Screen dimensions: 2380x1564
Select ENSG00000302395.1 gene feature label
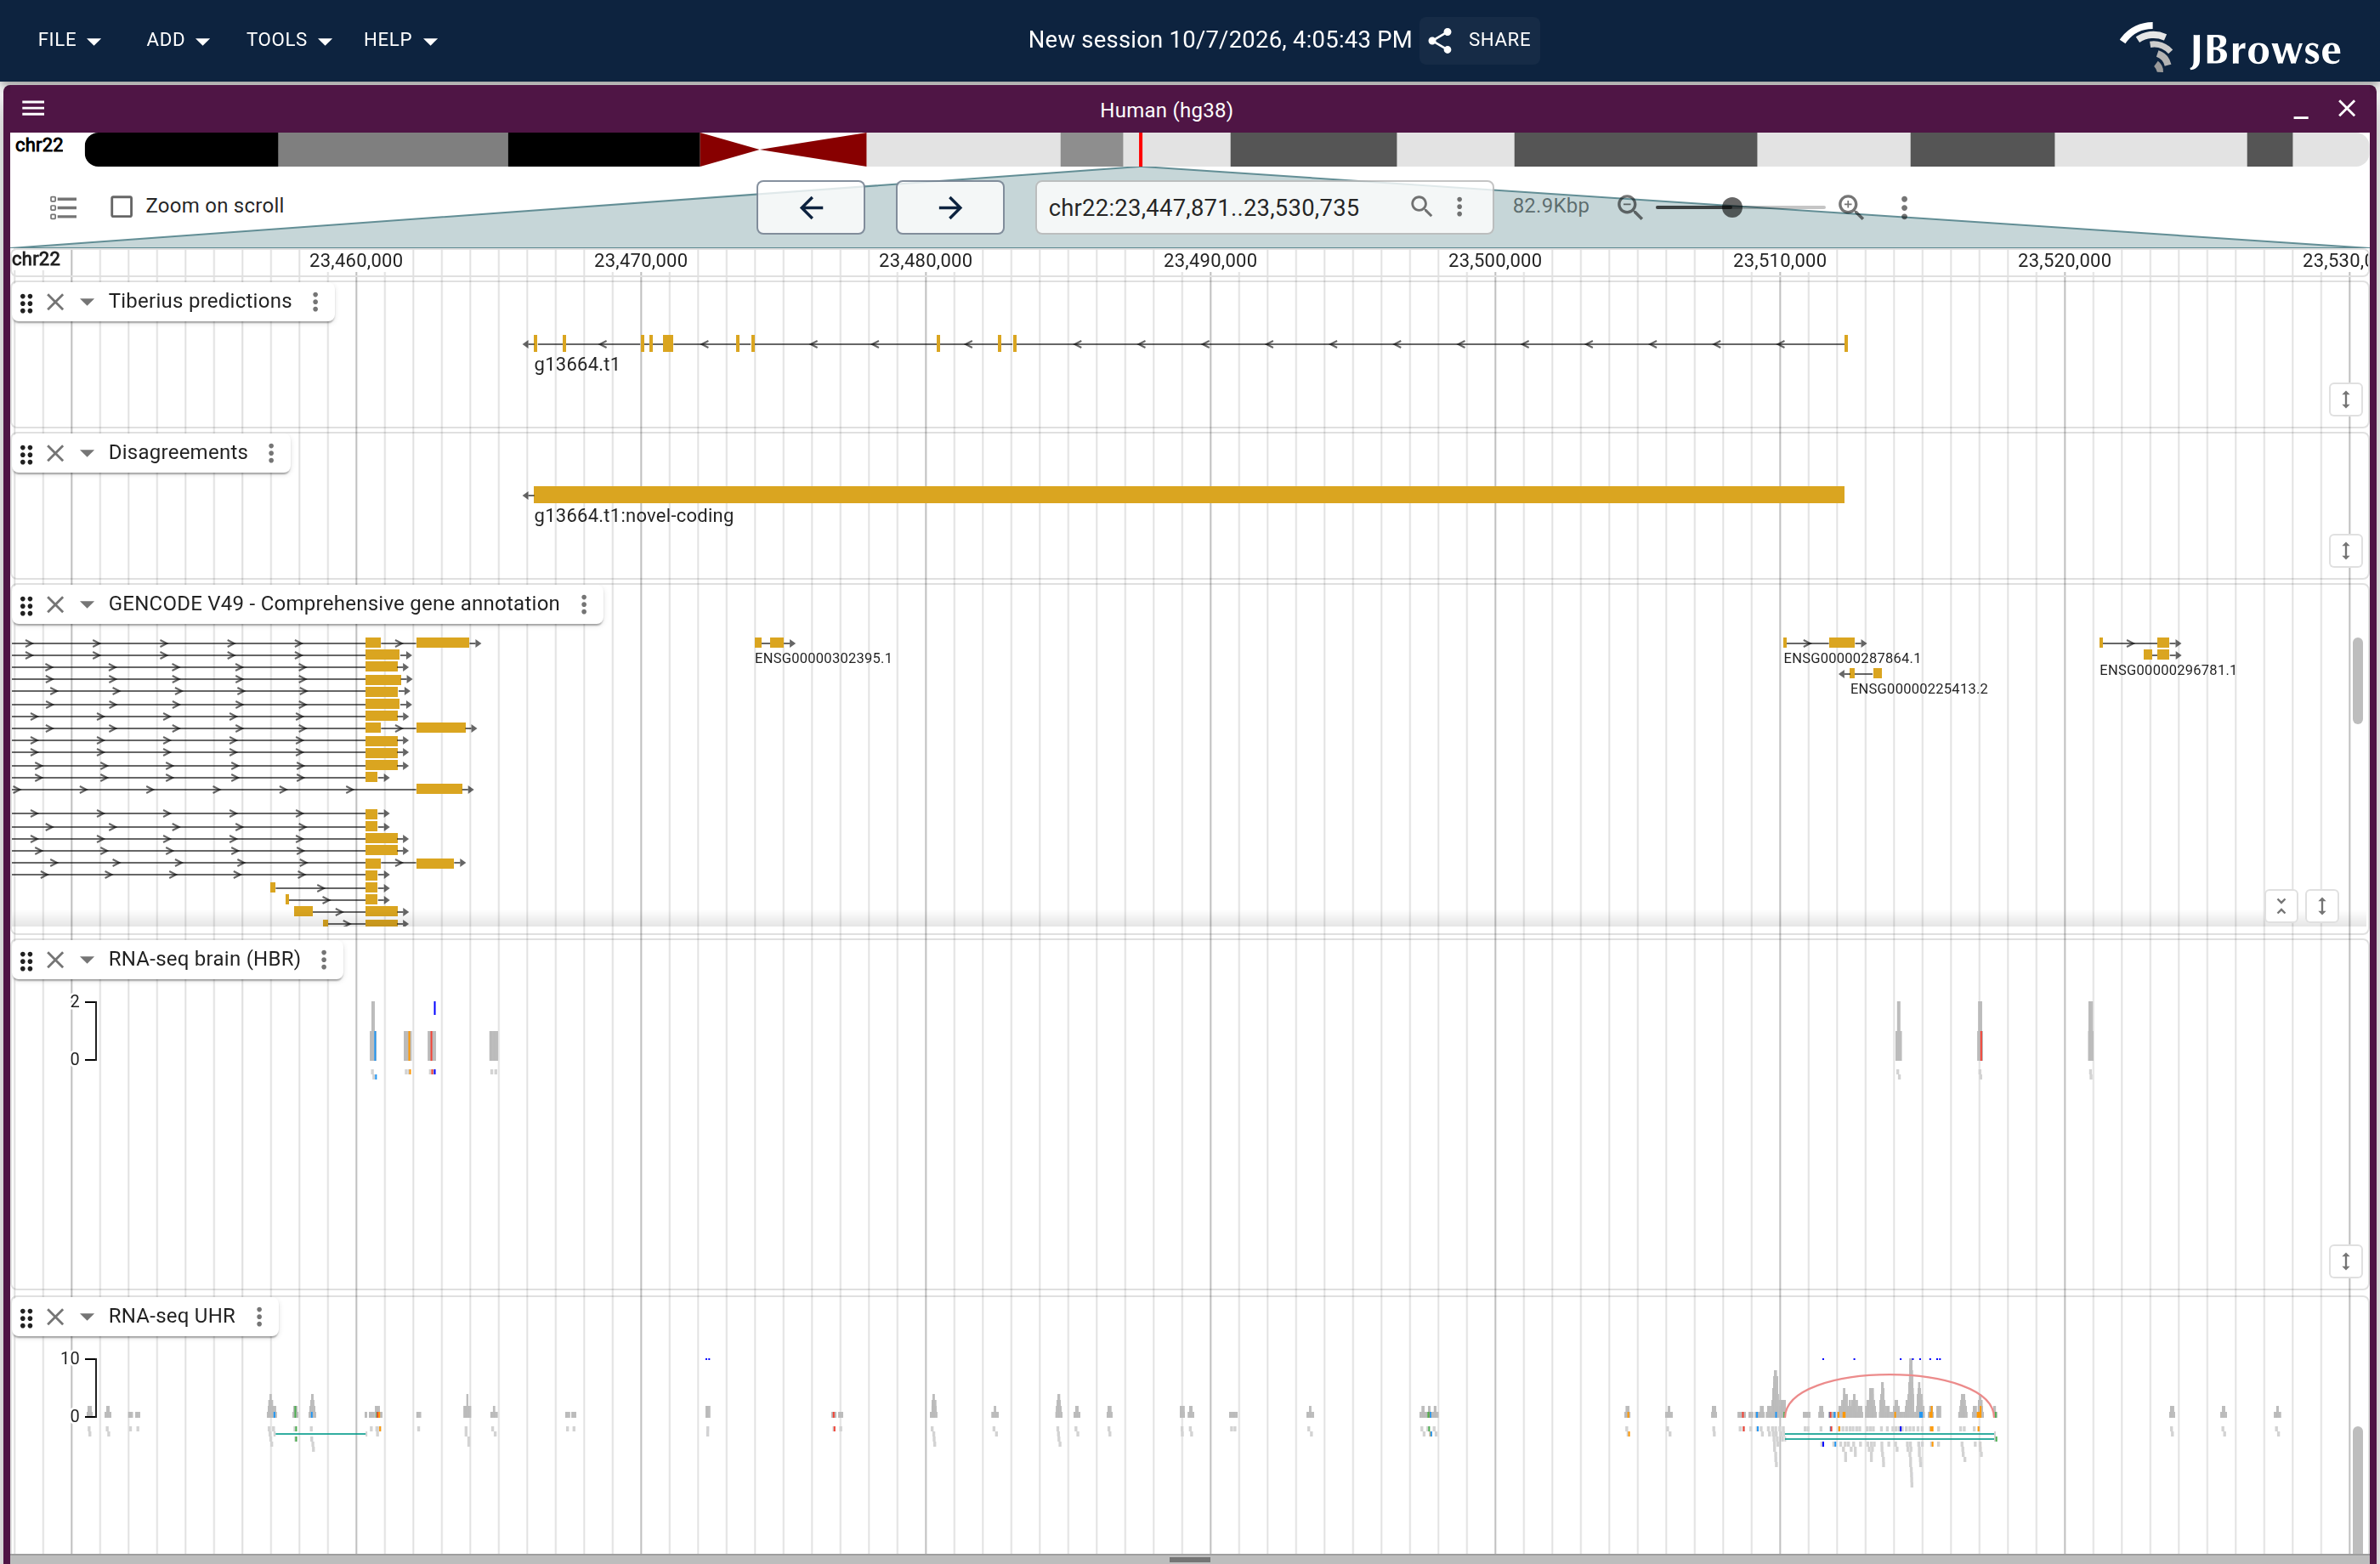[x=823, y=658]
